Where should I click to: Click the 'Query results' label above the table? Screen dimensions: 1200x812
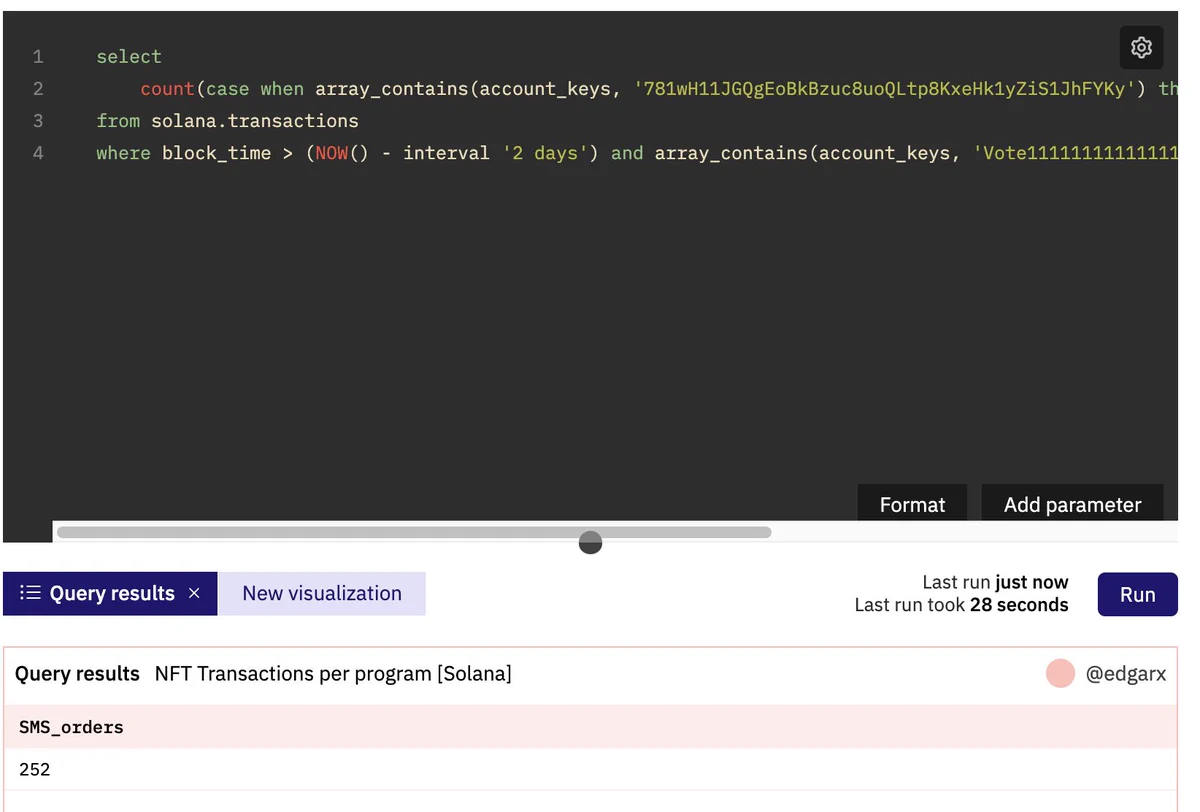pos(77,673)
